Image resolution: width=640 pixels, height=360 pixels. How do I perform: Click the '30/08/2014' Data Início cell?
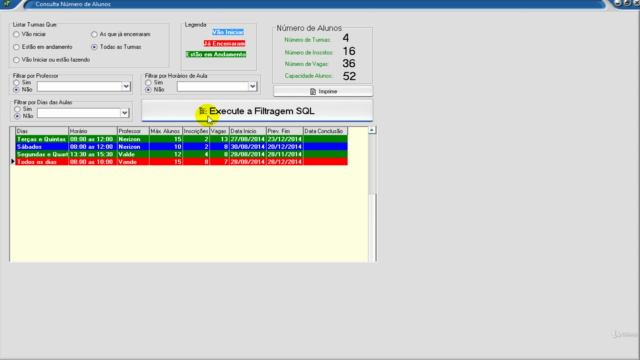tap(248, 147)
